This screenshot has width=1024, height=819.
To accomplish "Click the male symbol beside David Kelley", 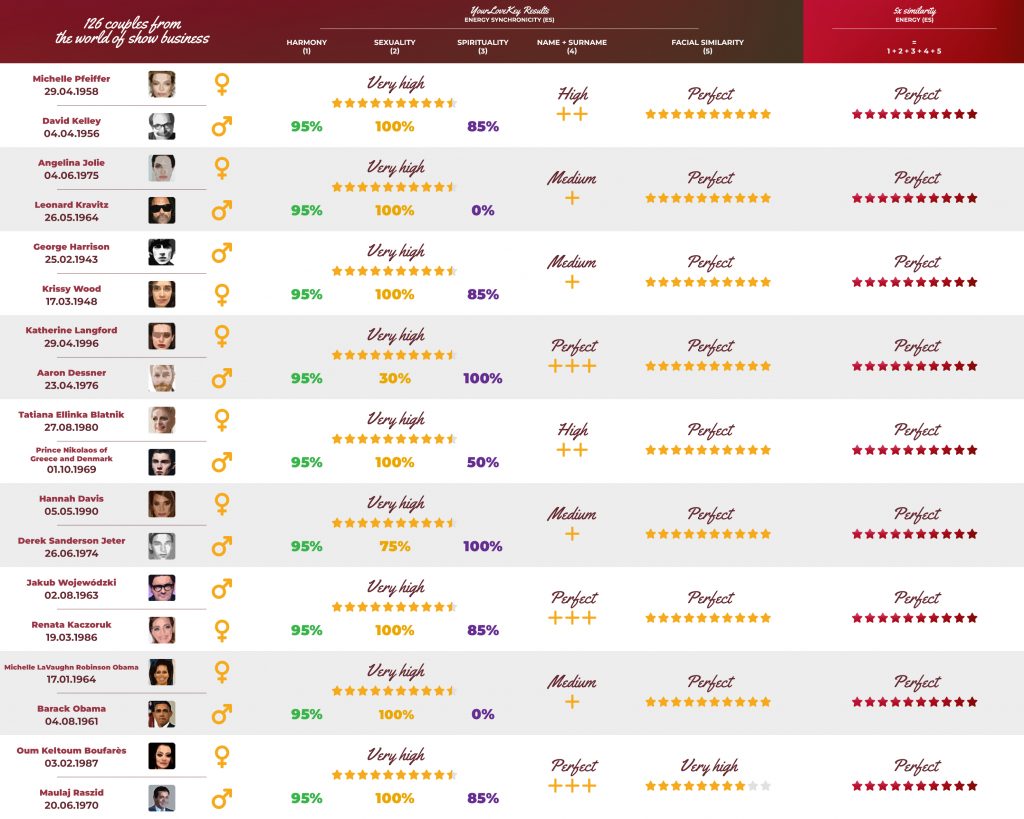I will (222, 127).
